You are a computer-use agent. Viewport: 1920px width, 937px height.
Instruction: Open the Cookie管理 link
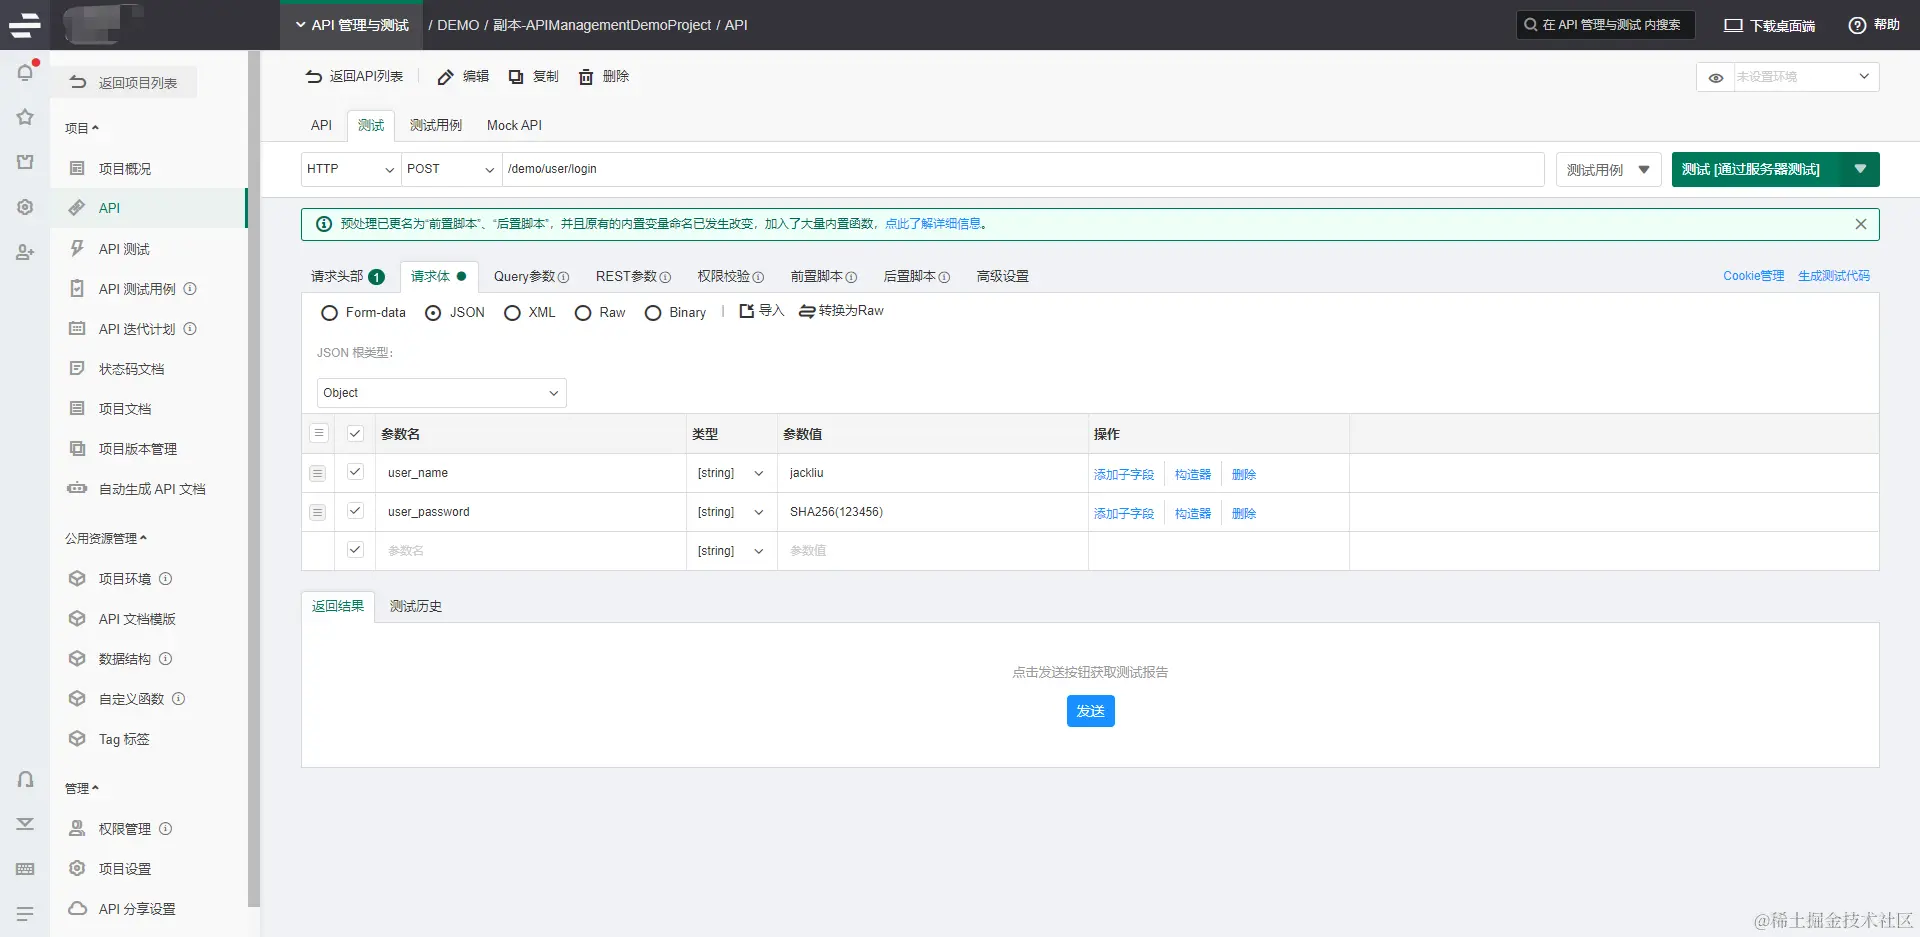click(x=1753, y=276)
